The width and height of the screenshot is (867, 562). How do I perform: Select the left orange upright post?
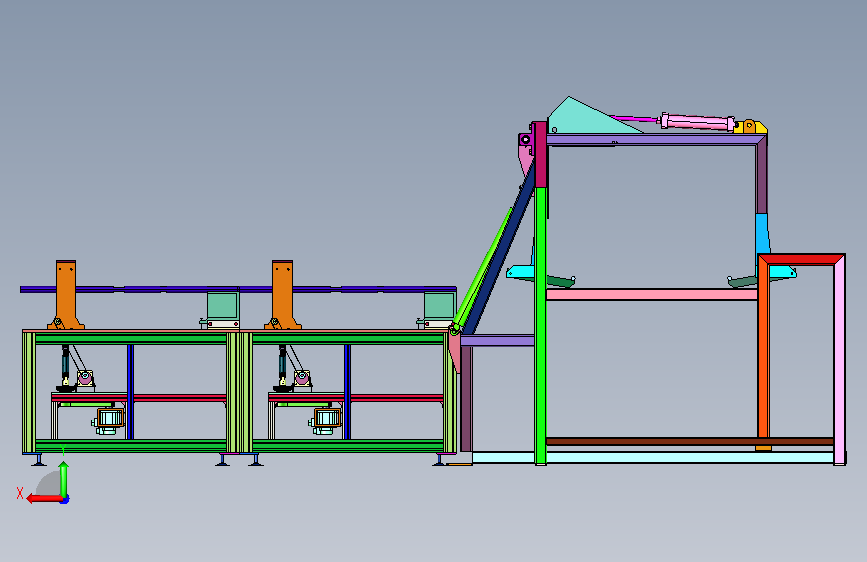66,295
